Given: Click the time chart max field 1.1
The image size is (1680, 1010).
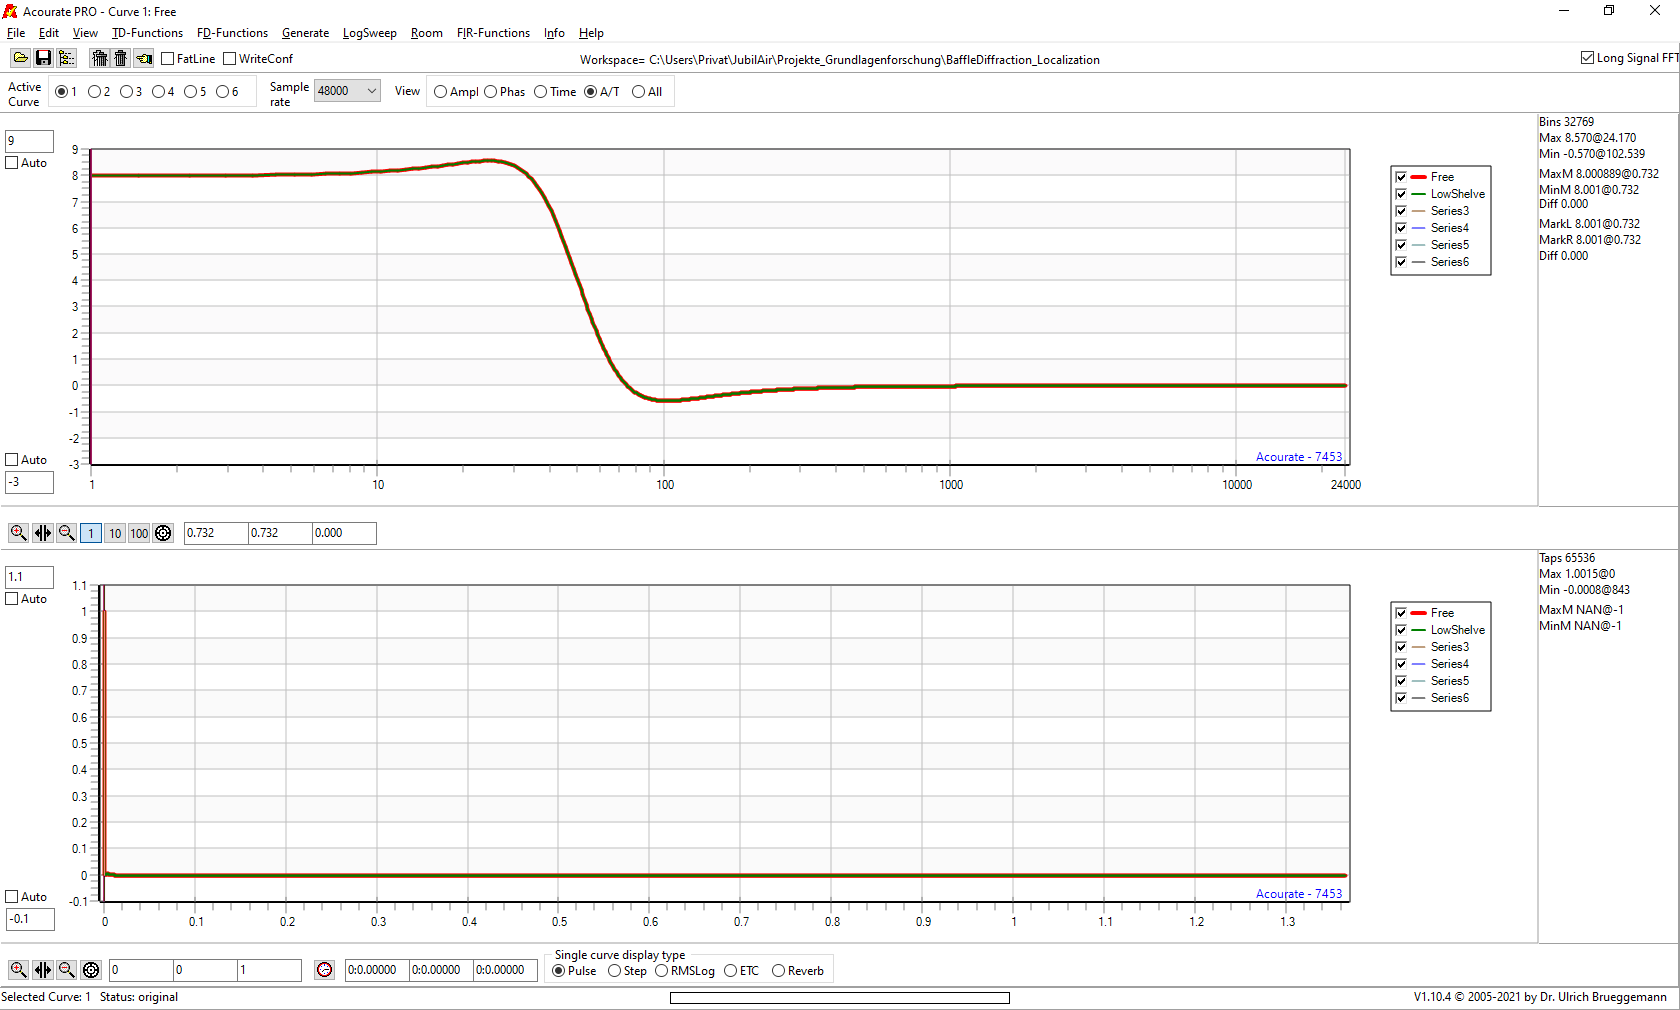Looking at the screenshot, I should 29,577.
